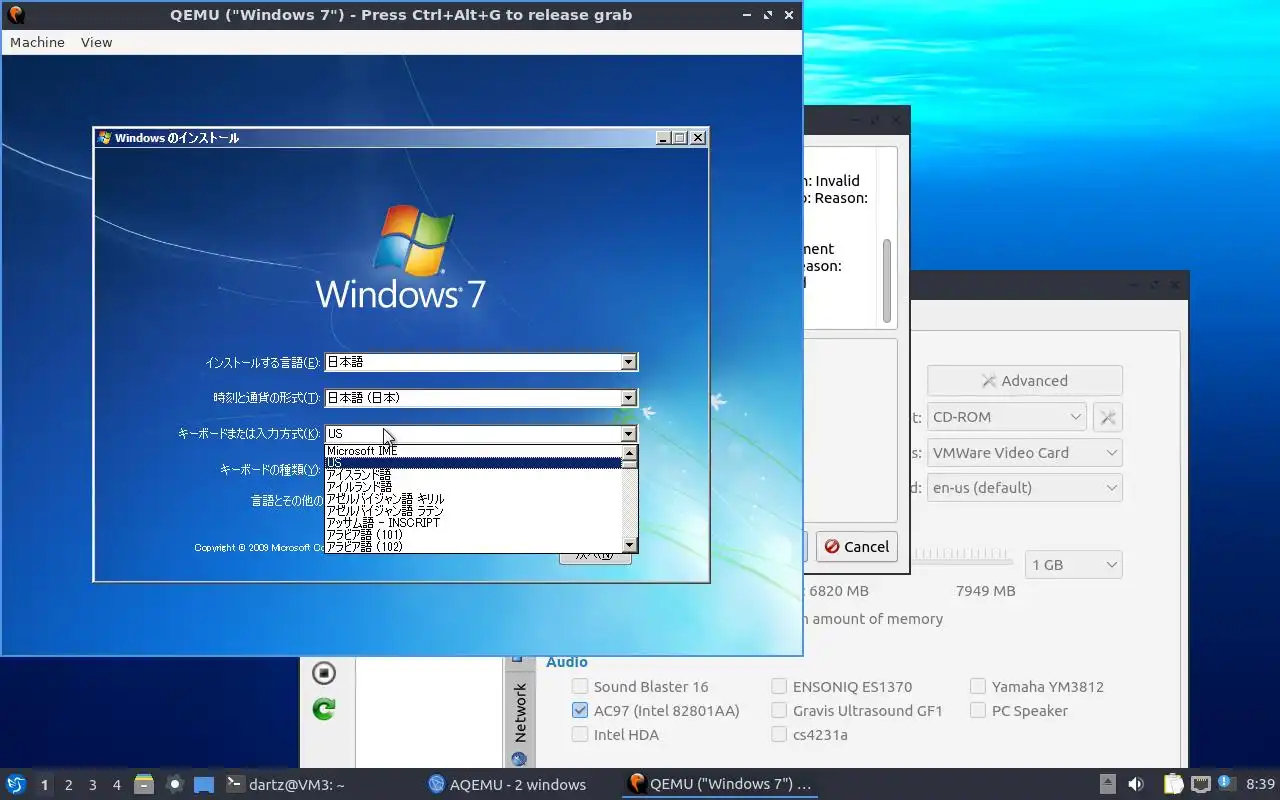Click the Cancel button in the dialog

tap(856, 547)
